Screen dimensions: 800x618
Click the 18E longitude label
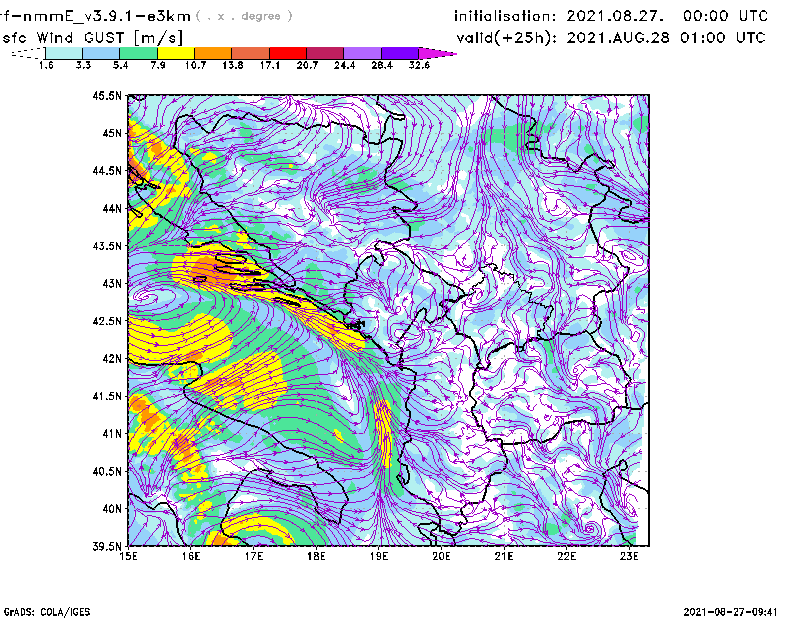click(316, 556)
